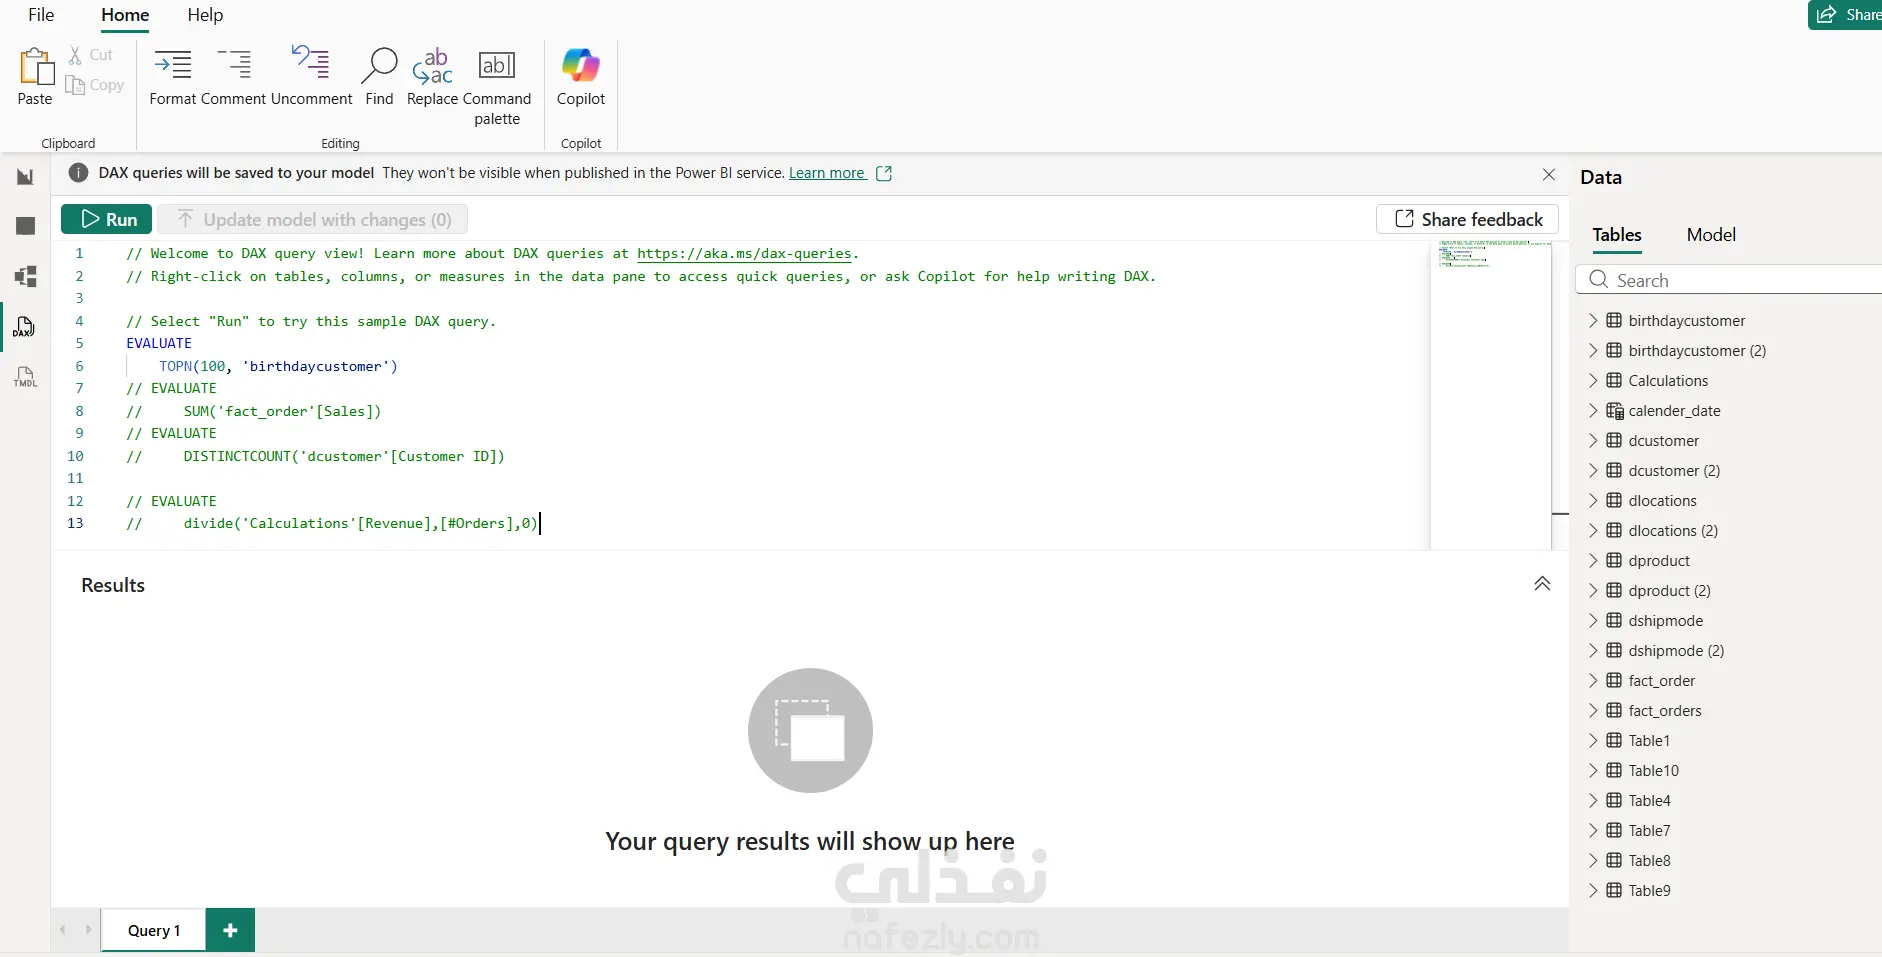Switch to the Tables tab in Data pane

click(1617, 235)
